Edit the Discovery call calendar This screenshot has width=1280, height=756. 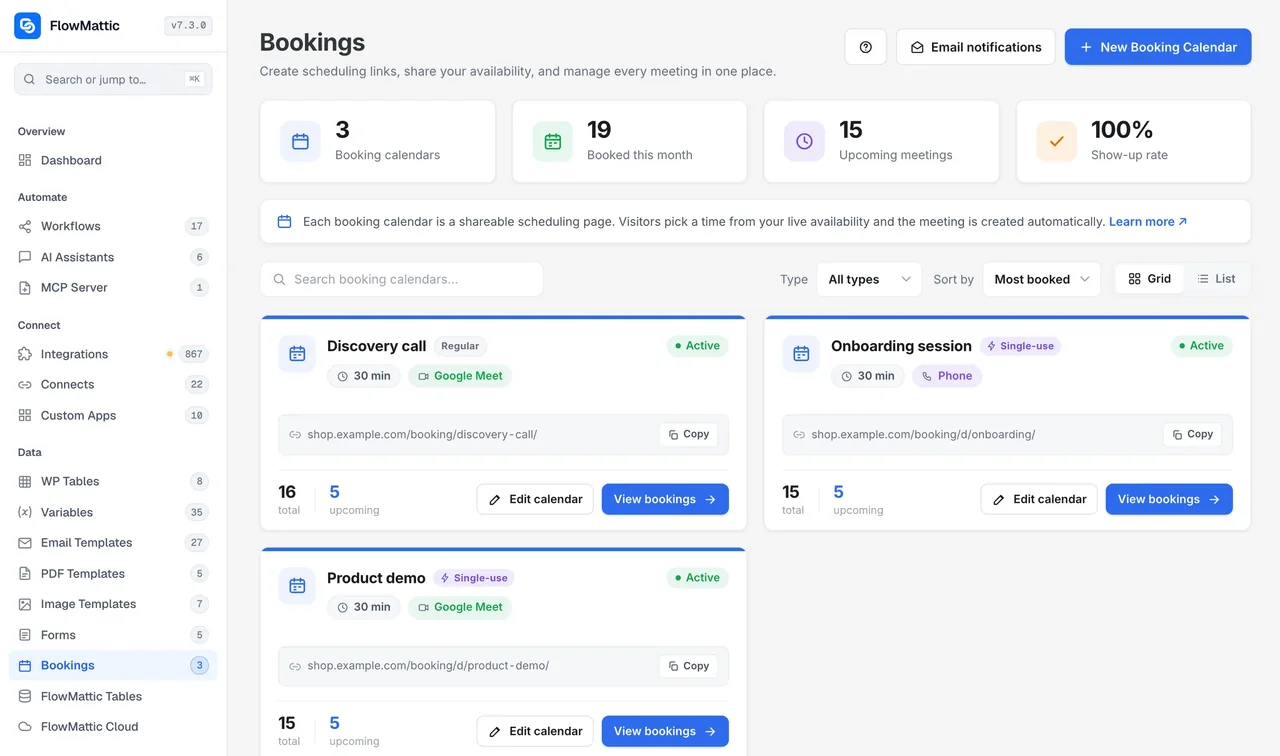coord(535,499)
